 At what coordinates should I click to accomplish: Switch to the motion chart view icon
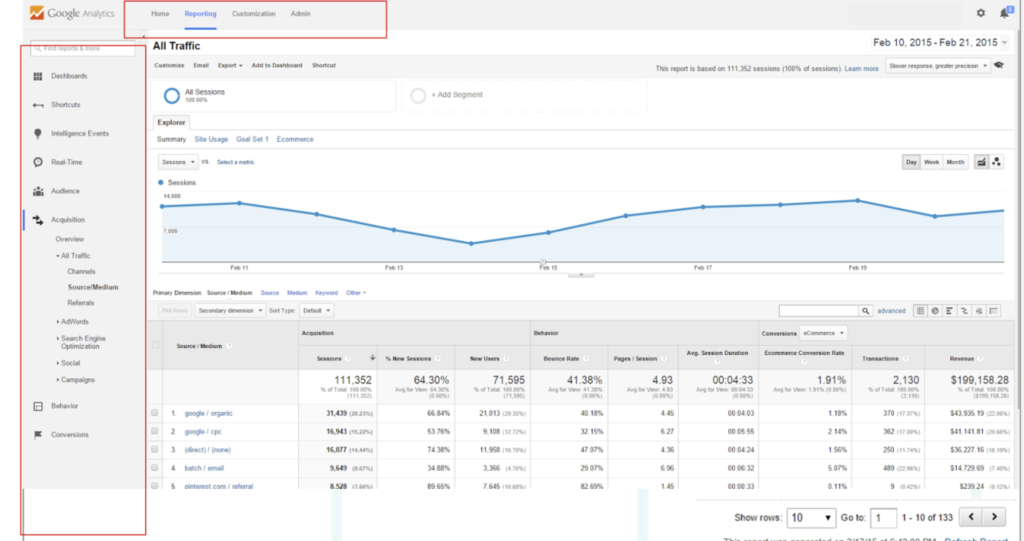pos(997,162)
